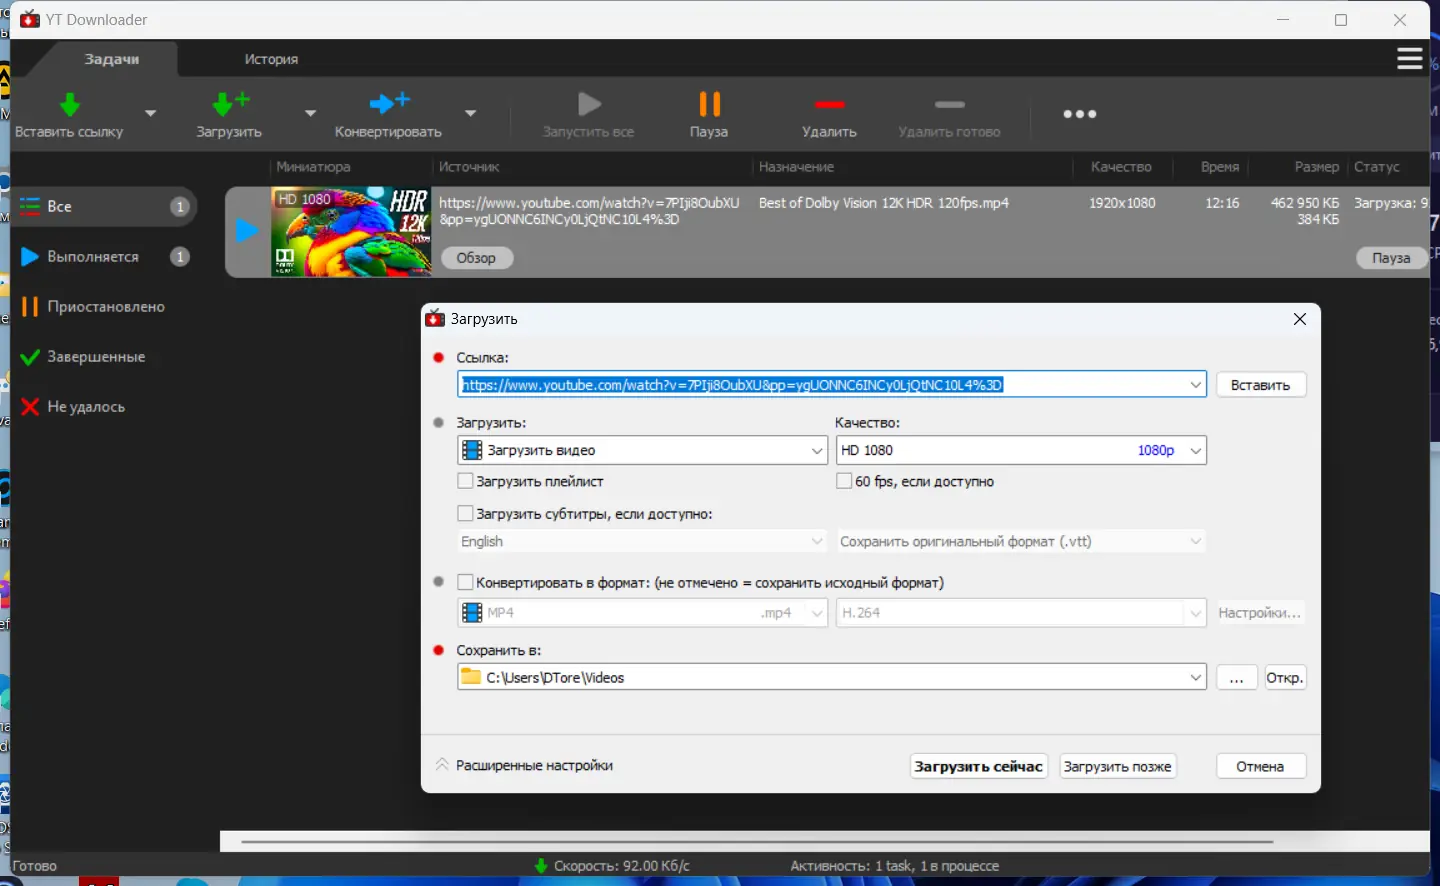Click the browse folder ... button
This screenshot has height=886, width=1440.
point(1237,678)
